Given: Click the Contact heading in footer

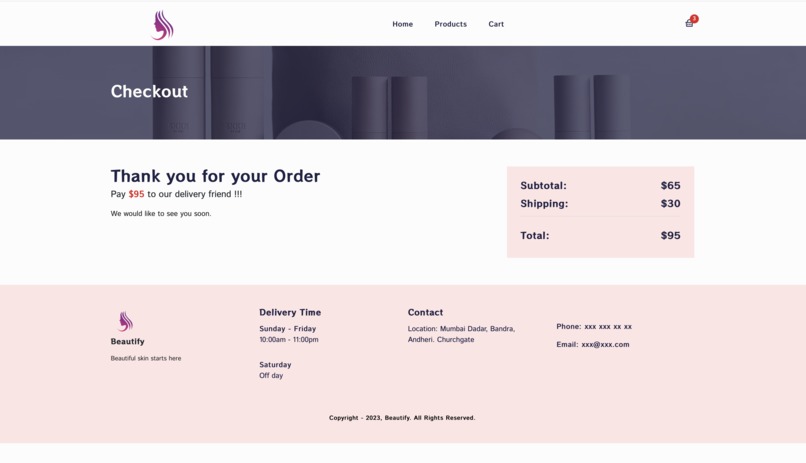Looking at the screenshot, I should coord(425,312).
